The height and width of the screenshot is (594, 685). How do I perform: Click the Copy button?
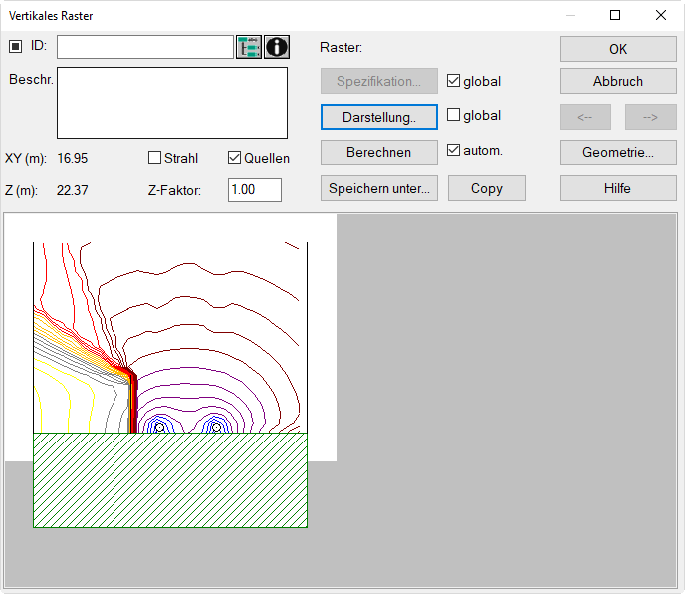pos(487,188)
